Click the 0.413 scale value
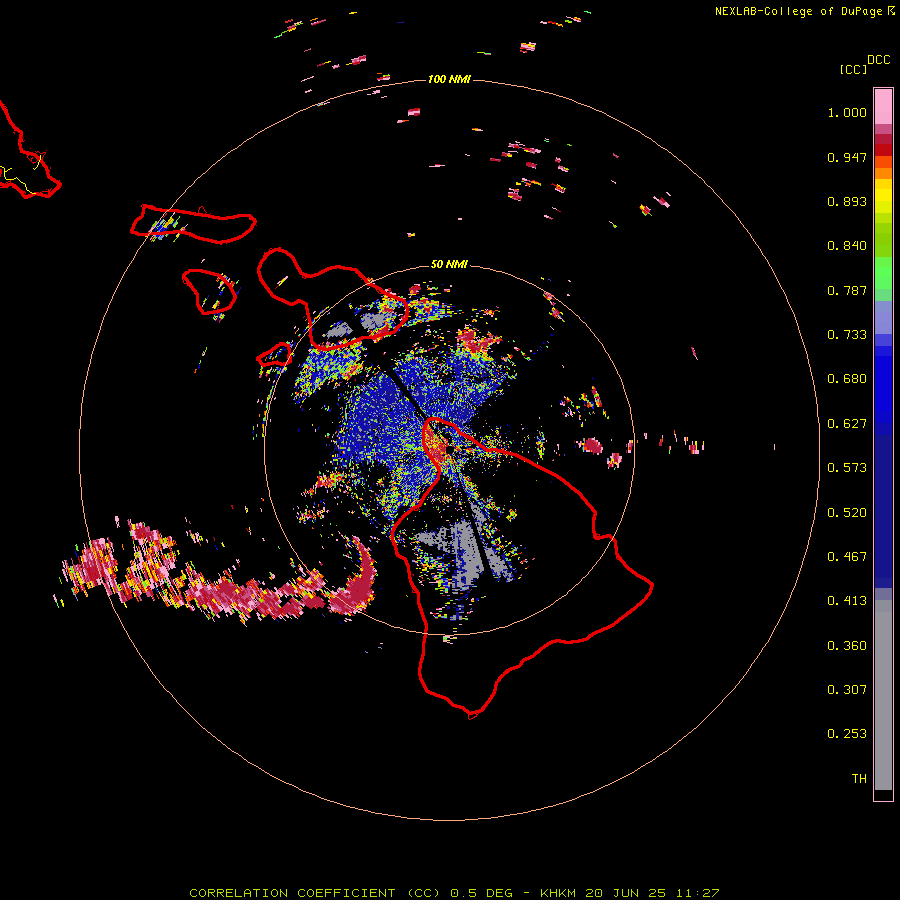This screenshot has width=900, height=900. (x=847, y=601)
